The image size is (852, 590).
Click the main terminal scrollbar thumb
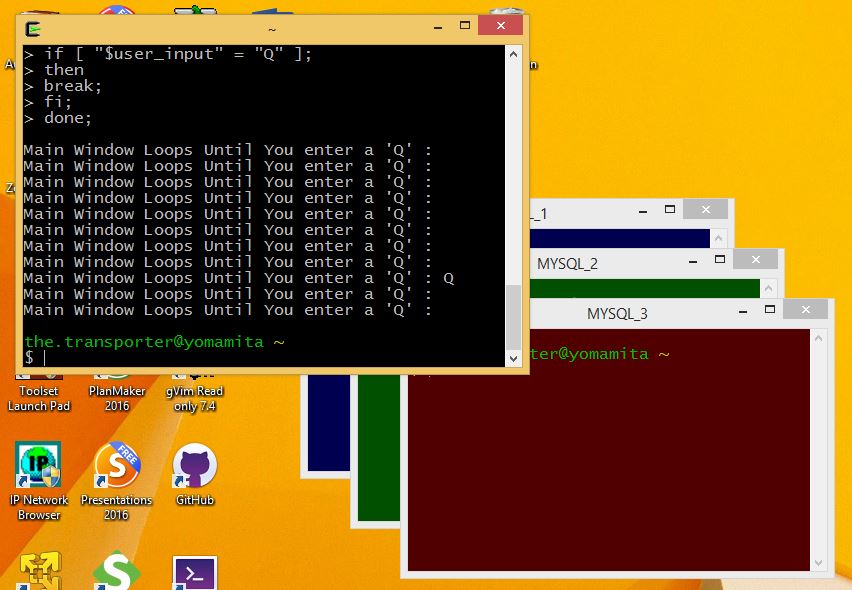(513, 318)
